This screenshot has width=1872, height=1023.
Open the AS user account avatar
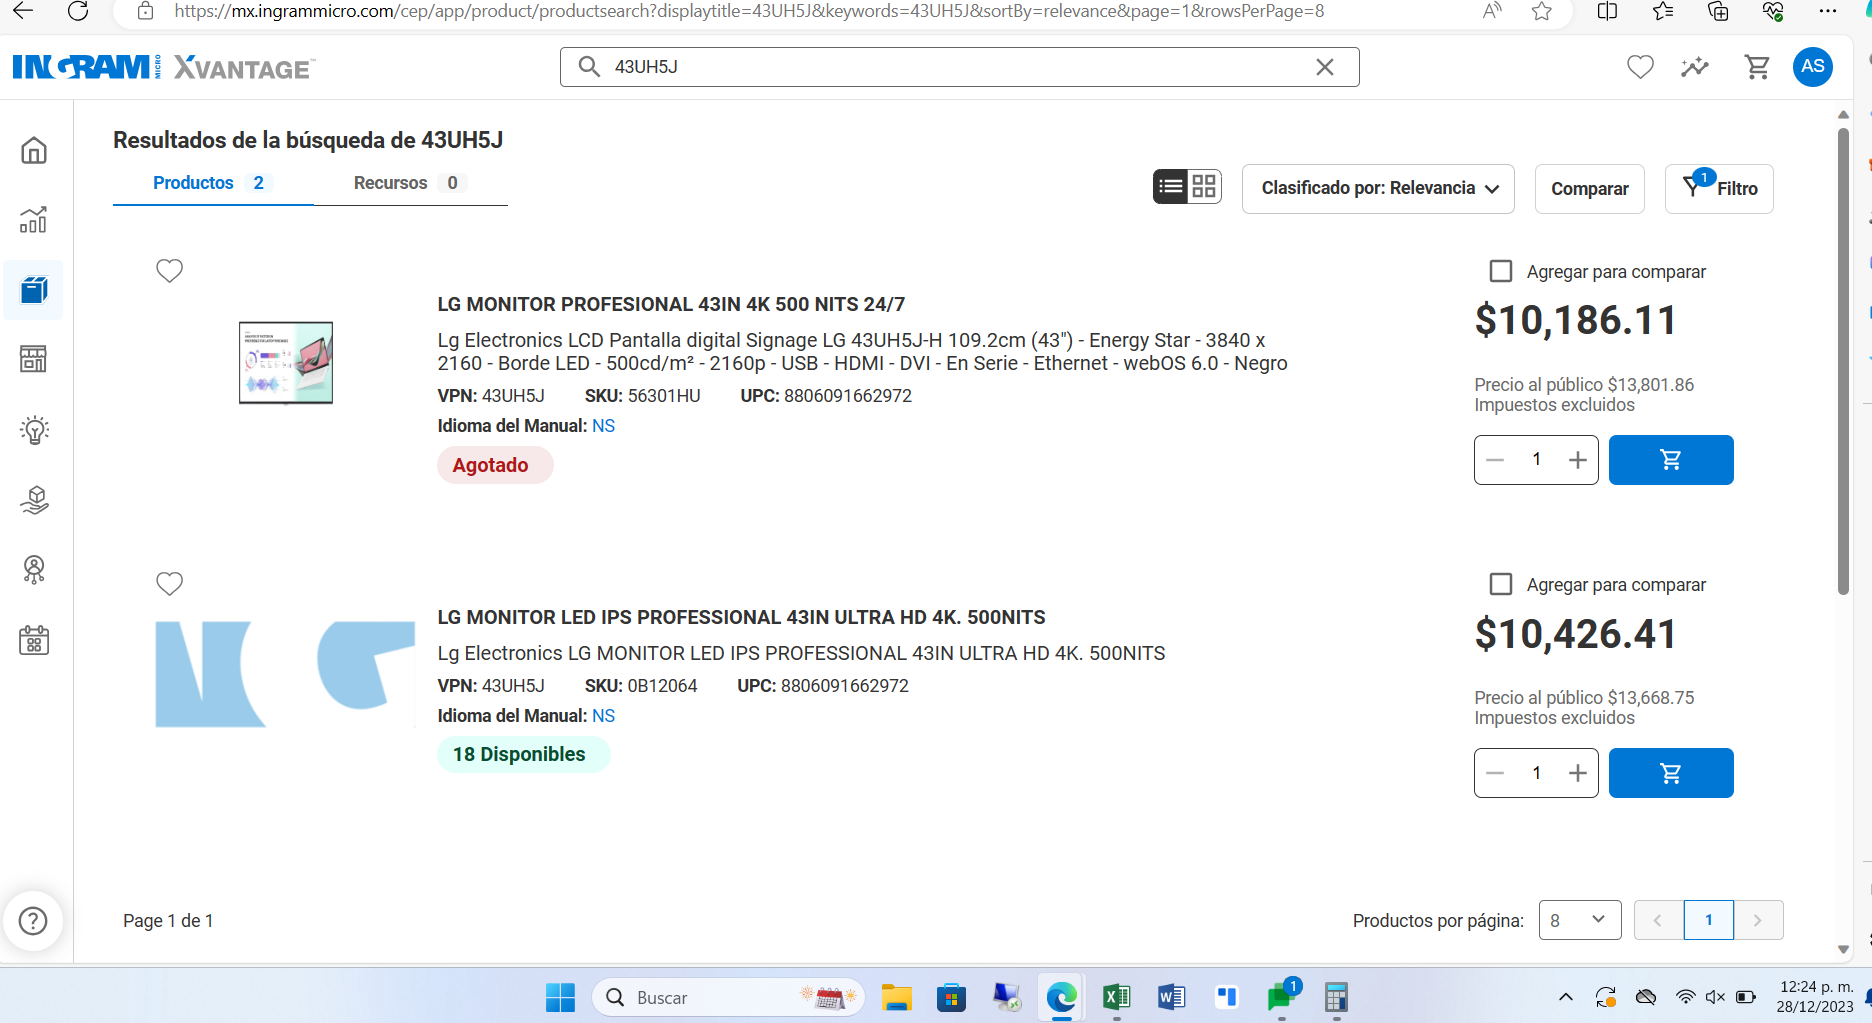point(1813,67)
